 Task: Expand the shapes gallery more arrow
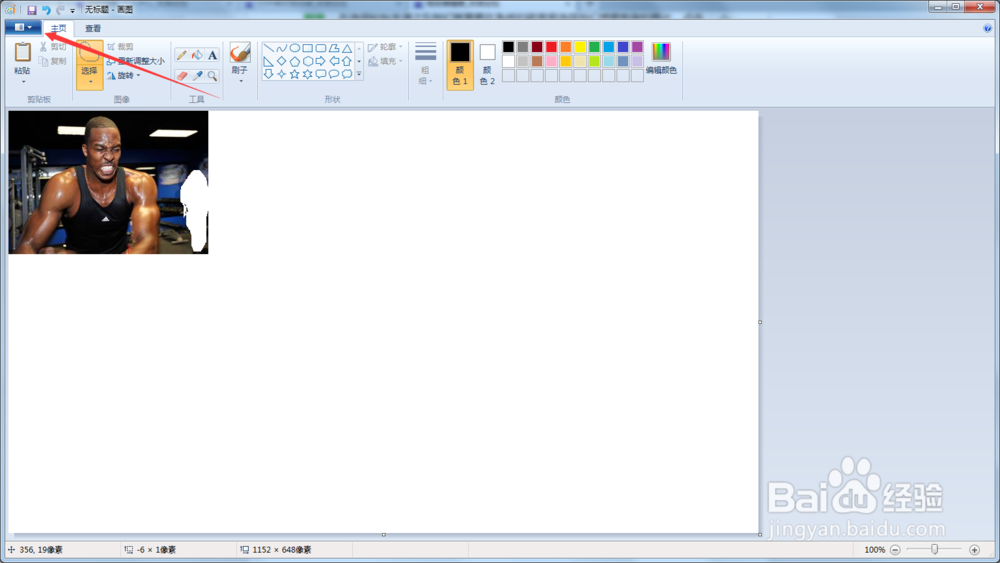(x=359, y=74)
